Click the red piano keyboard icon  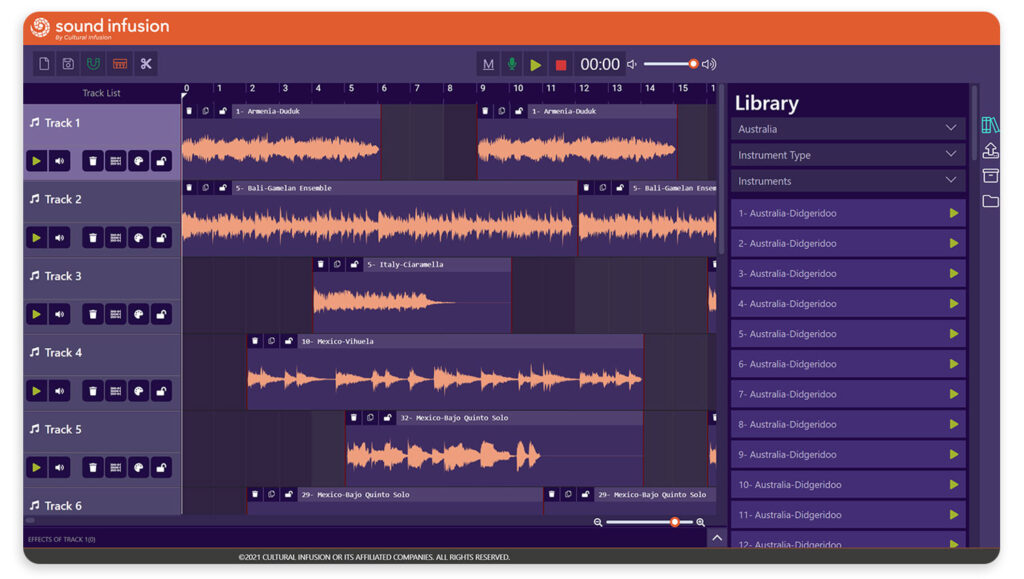(x=120, y=64)
